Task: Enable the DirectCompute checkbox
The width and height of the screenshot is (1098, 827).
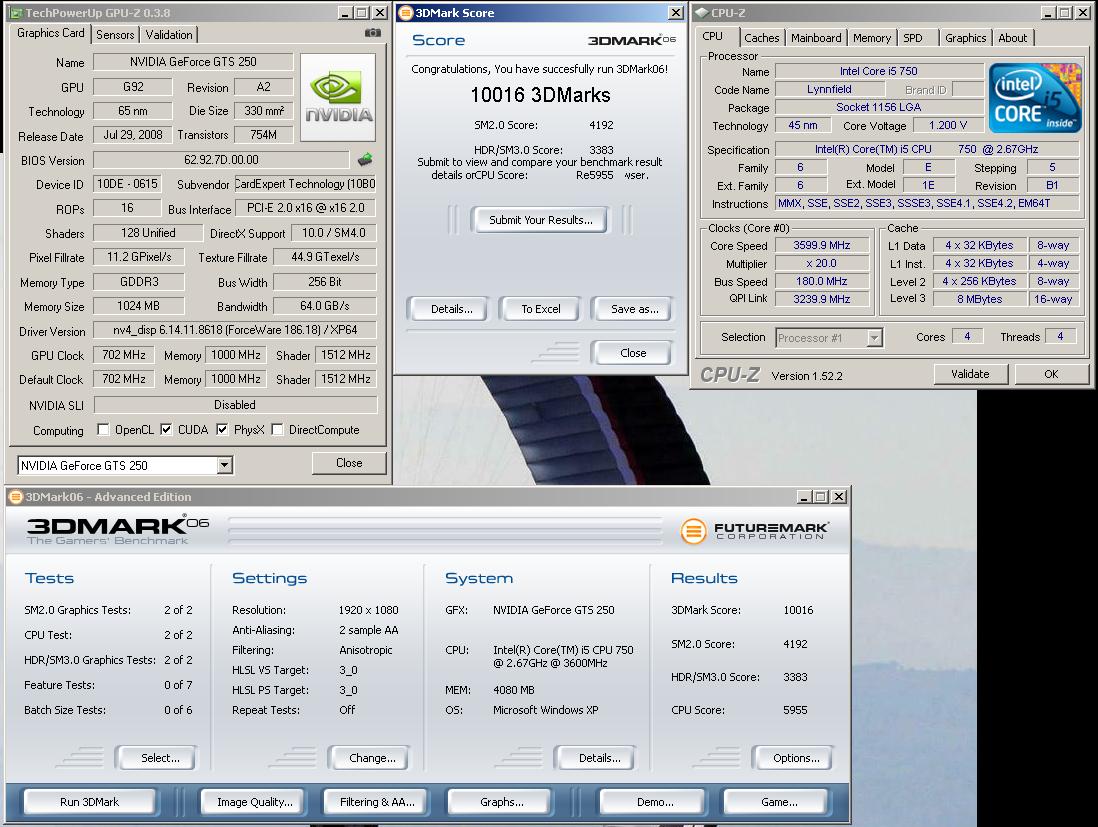Action: [277, 429]
